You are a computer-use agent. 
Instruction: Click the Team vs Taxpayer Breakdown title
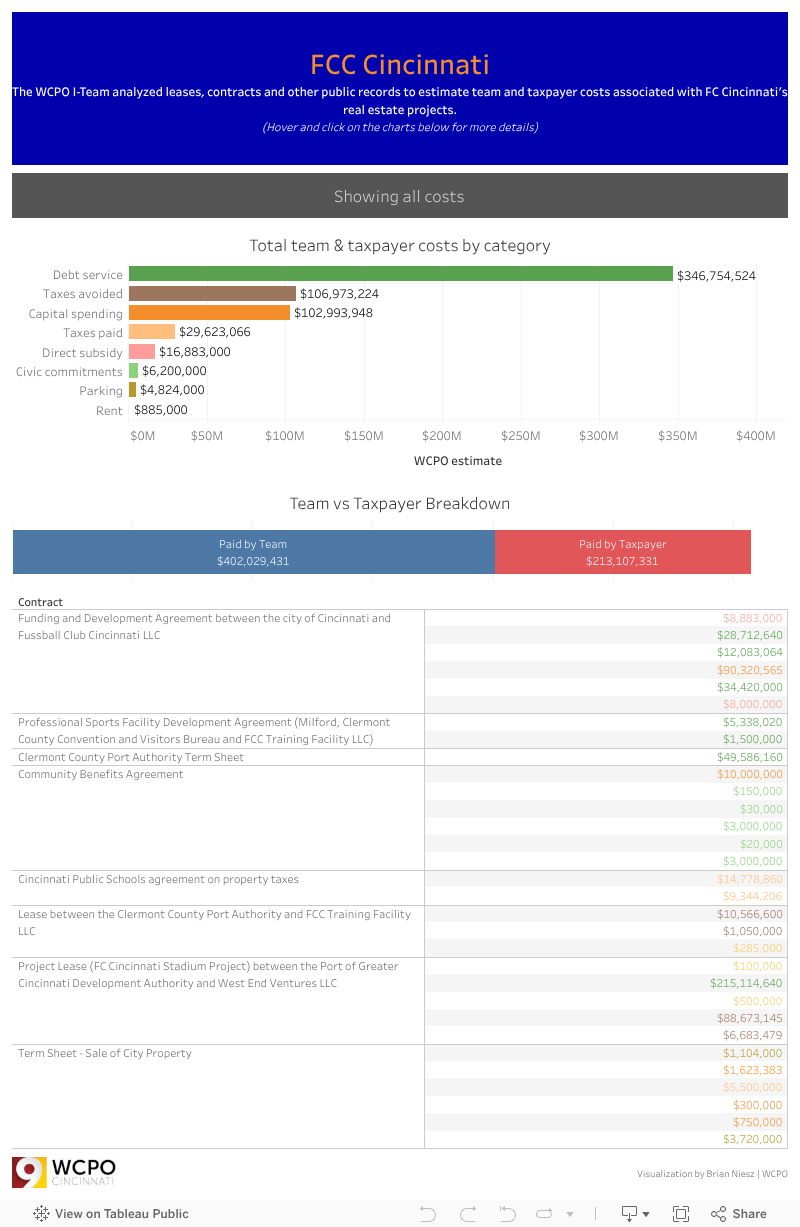(x=400, y=504)
